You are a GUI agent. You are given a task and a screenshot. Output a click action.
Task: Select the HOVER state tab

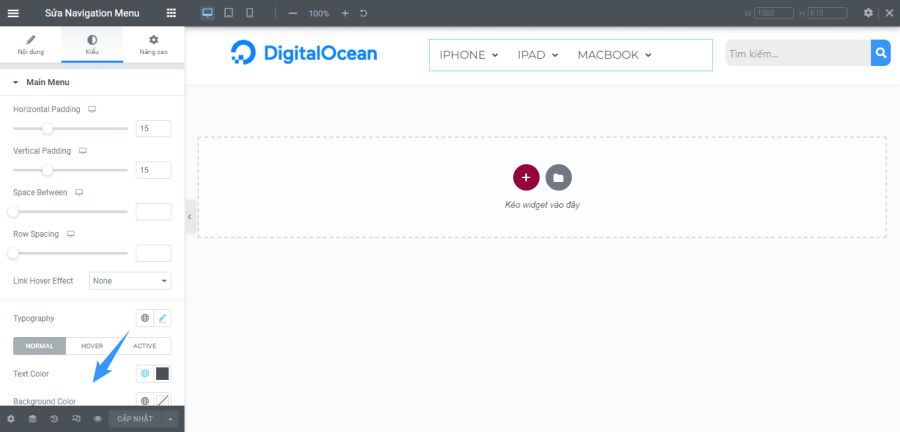point(92,346)
